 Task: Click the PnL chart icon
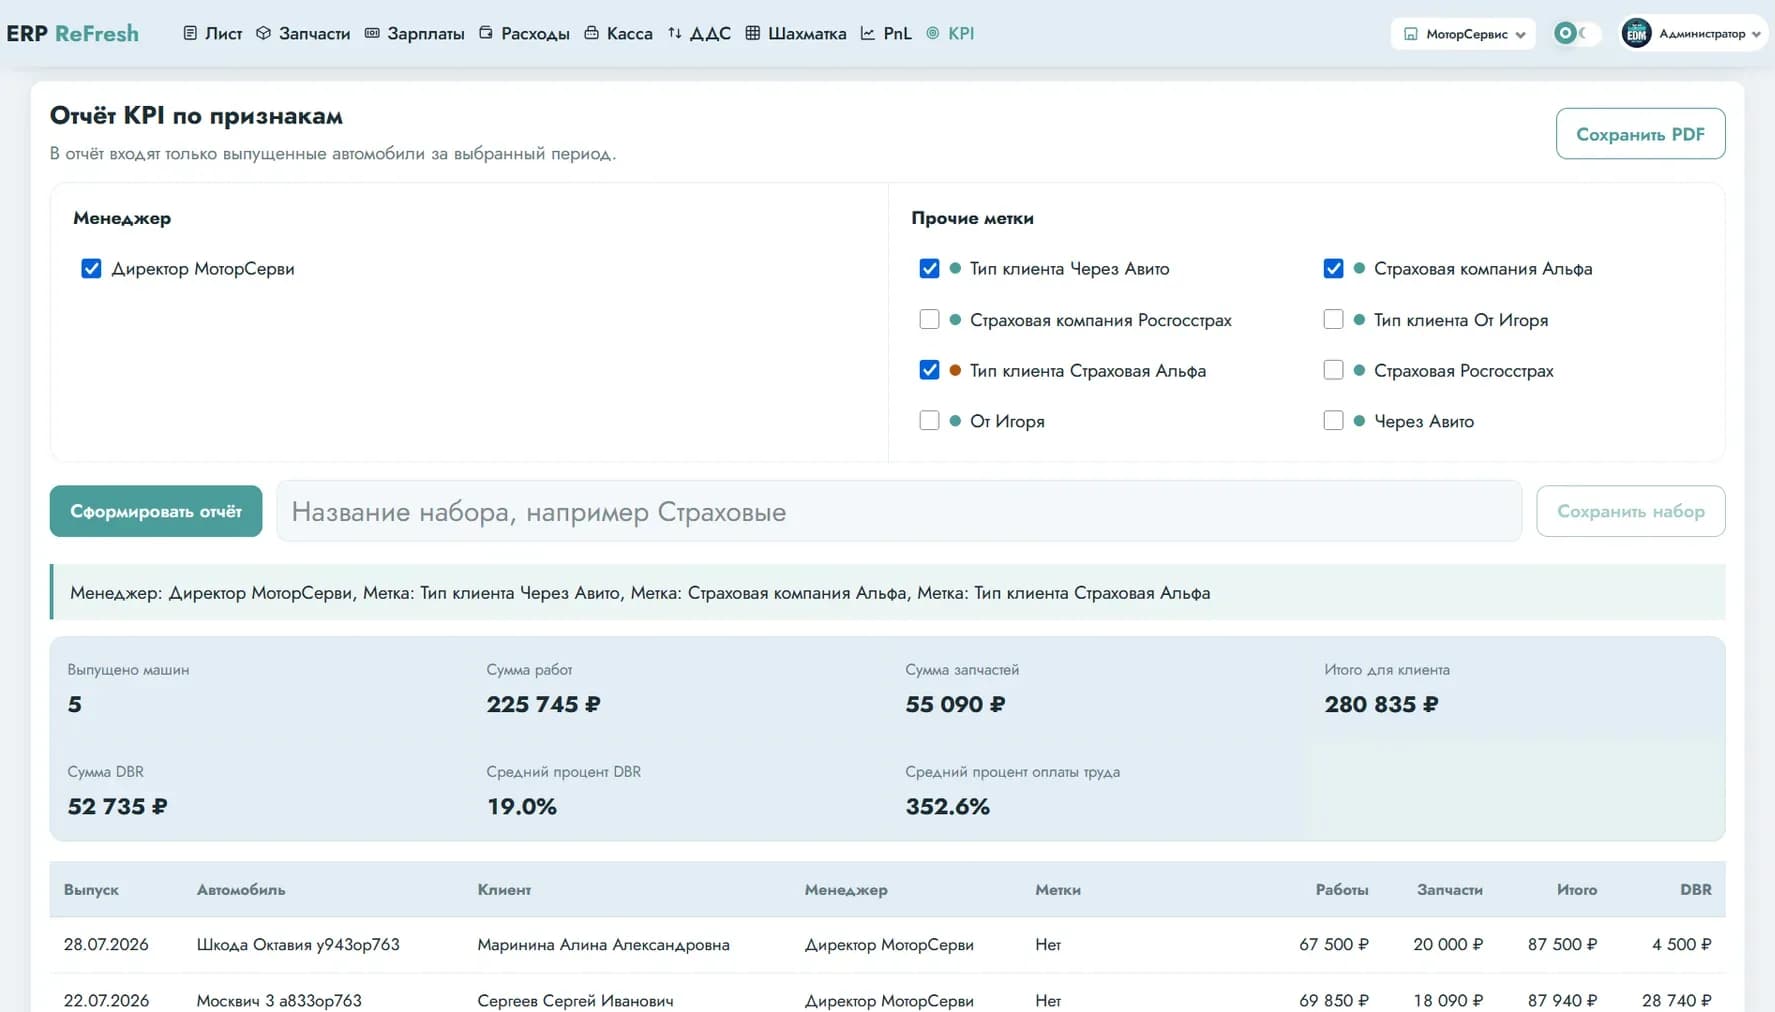pyautogui.click(x=868, y=33)
